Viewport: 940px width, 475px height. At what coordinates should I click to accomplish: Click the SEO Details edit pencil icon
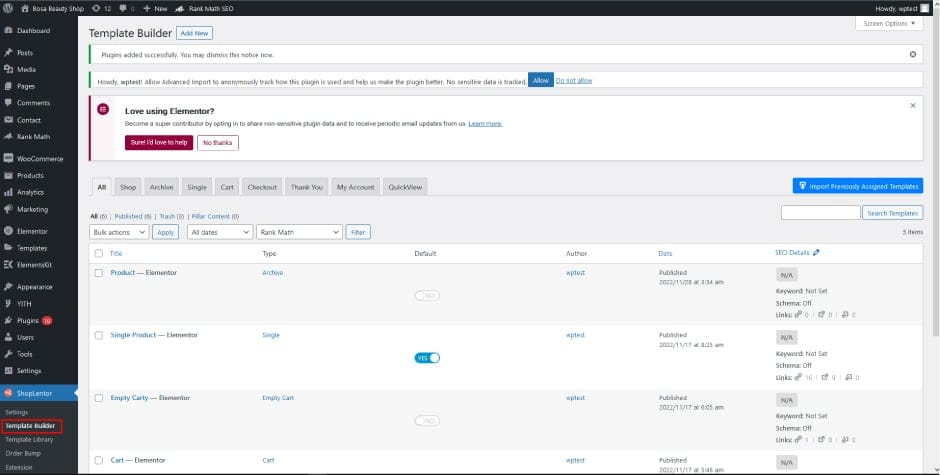click(x=816, y=253)
